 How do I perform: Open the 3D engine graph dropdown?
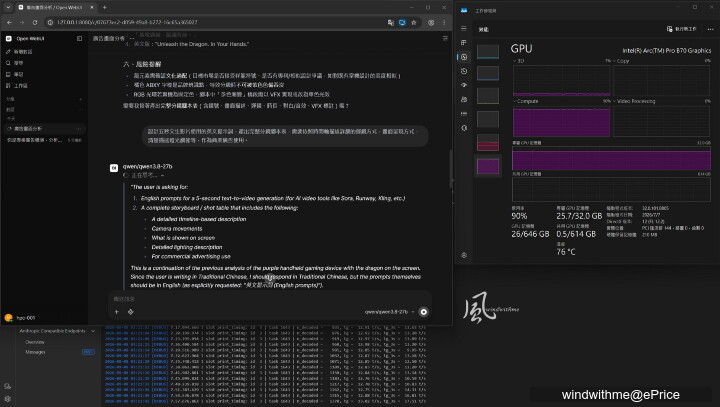pos(519,61)
